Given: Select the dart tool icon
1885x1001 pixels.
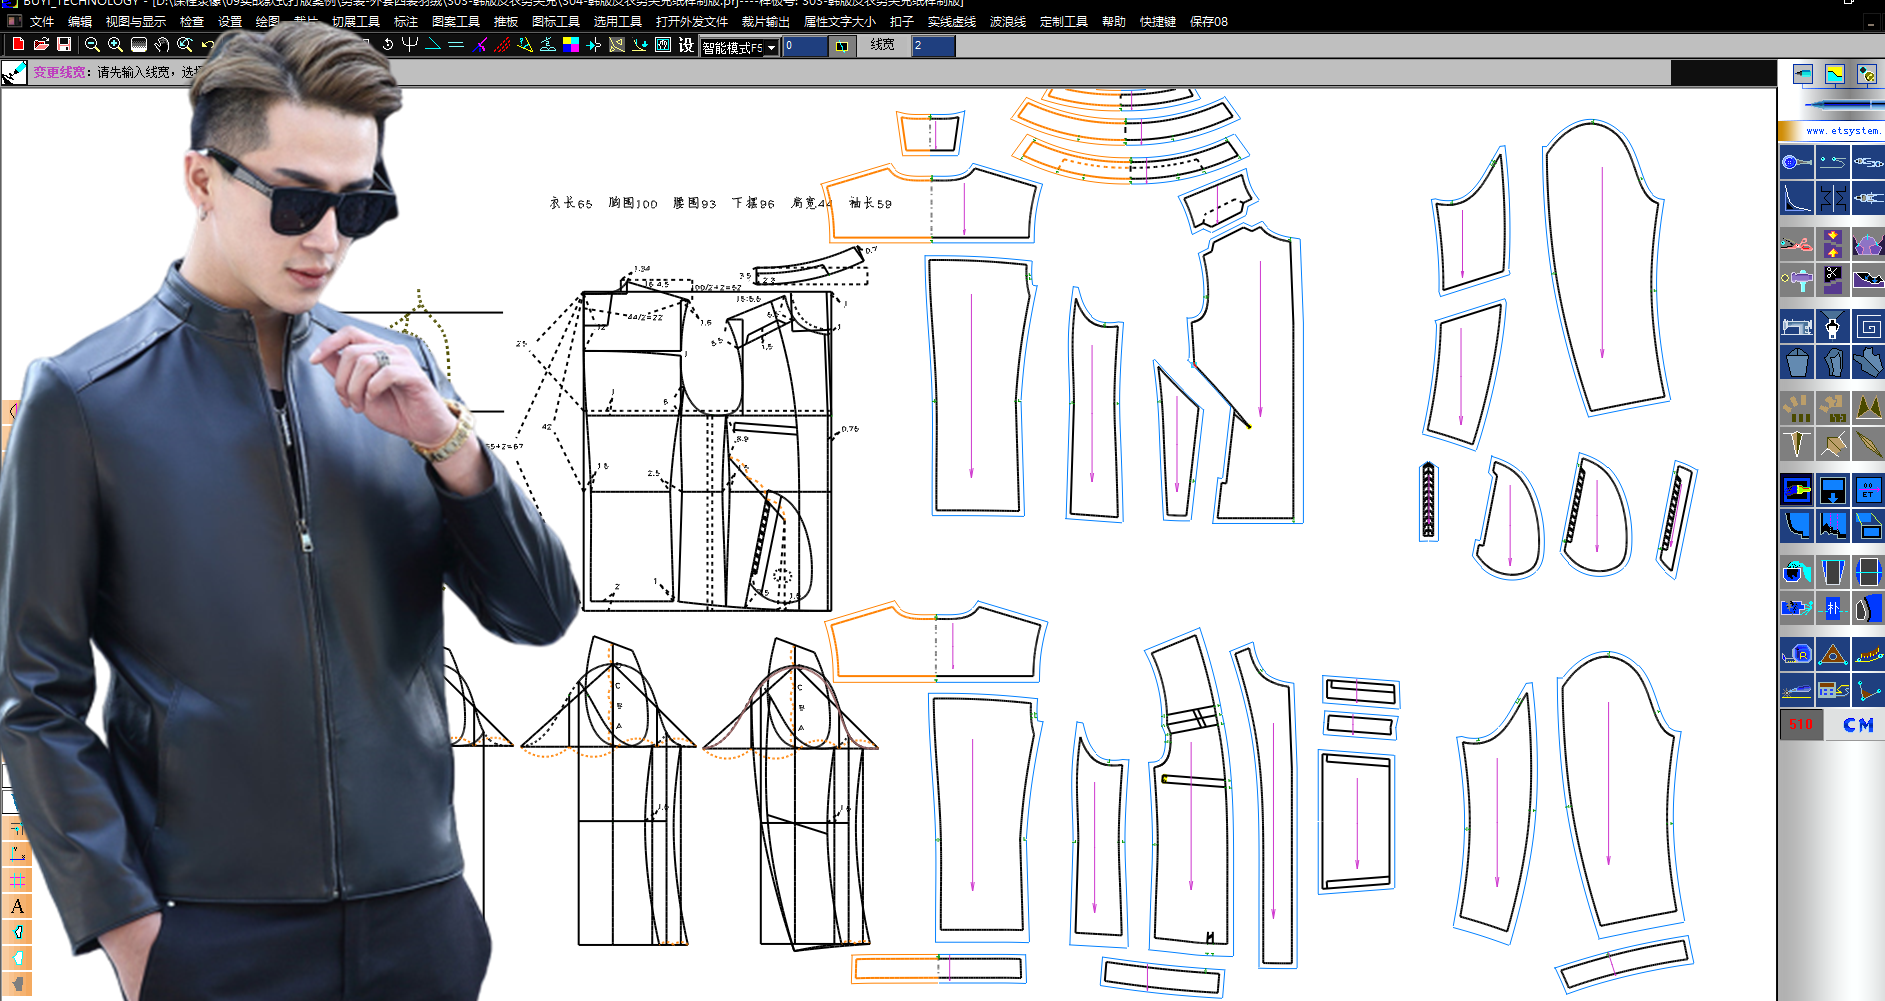Looking at the screenshot, I should pyautogui.click(x=1796, y=443).
